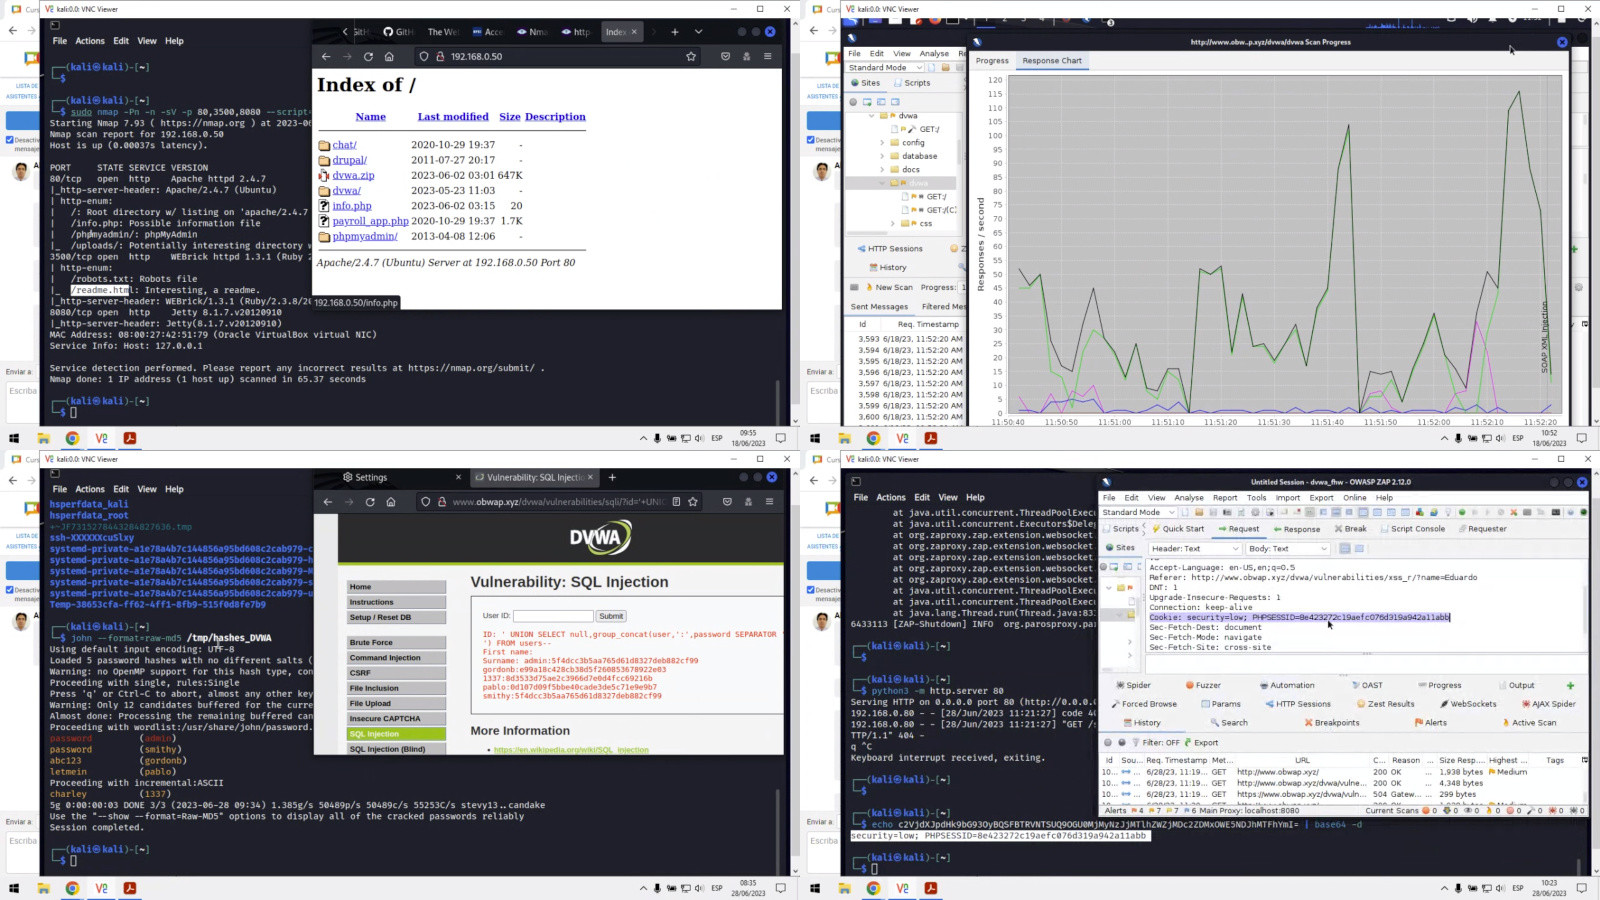This screenshot has height=900, width=1600.
Task: Click the DVWA User ID input field
Action: [553, 617]
